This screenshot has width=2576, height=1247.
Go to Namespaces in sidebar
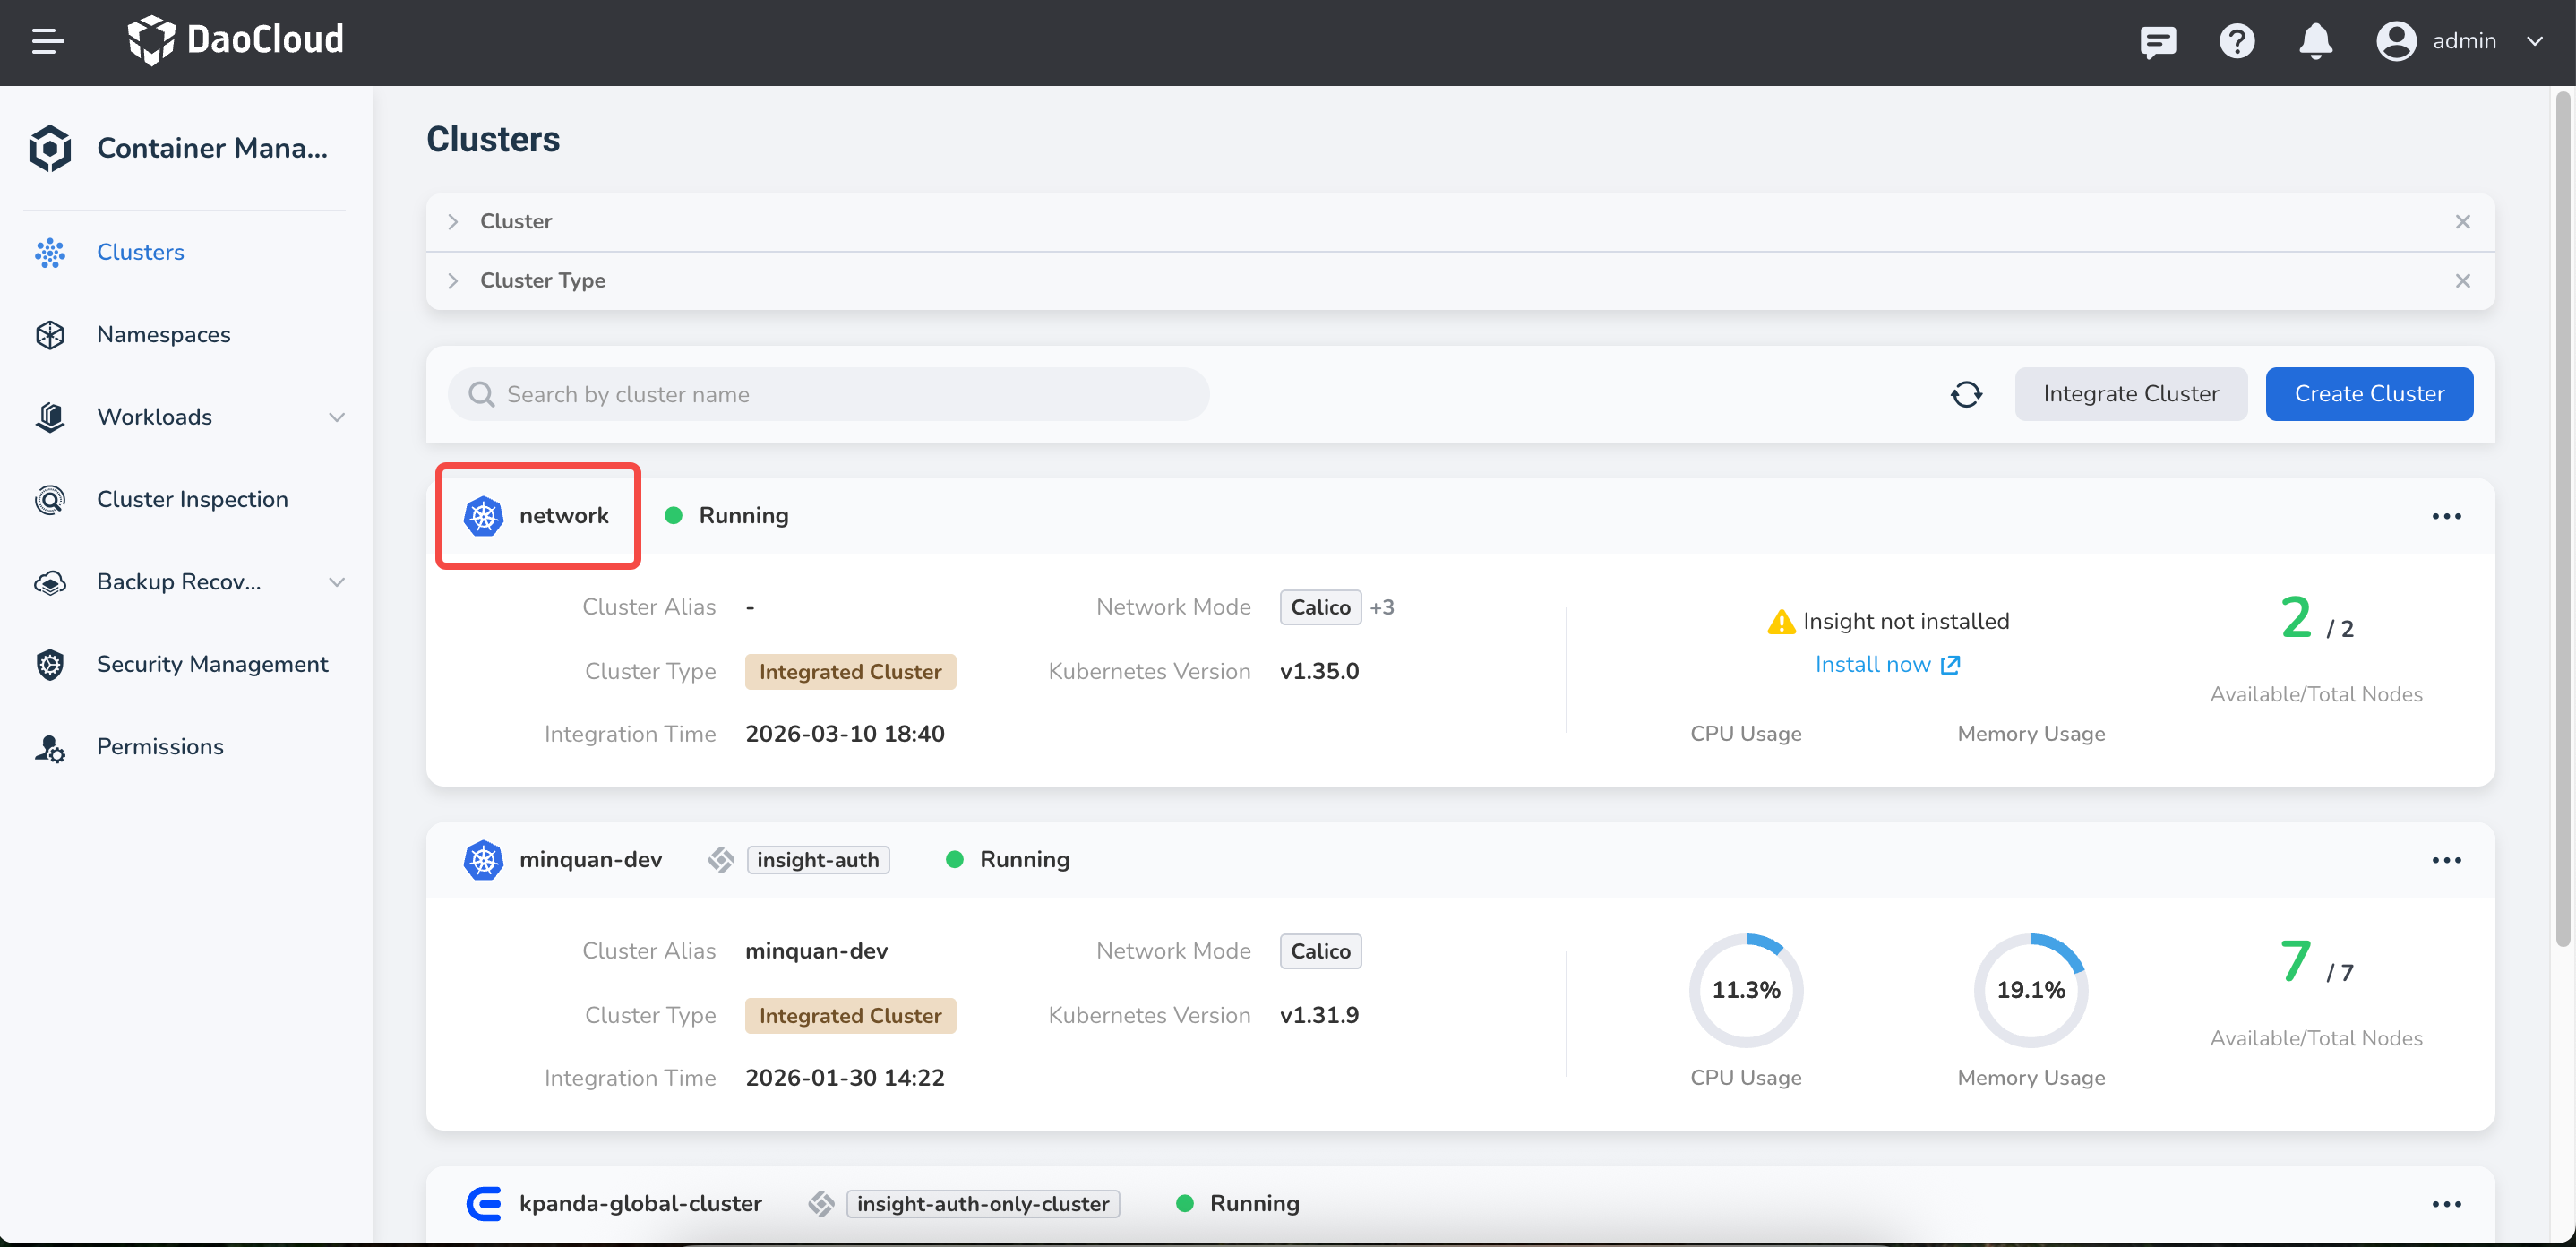163,334
